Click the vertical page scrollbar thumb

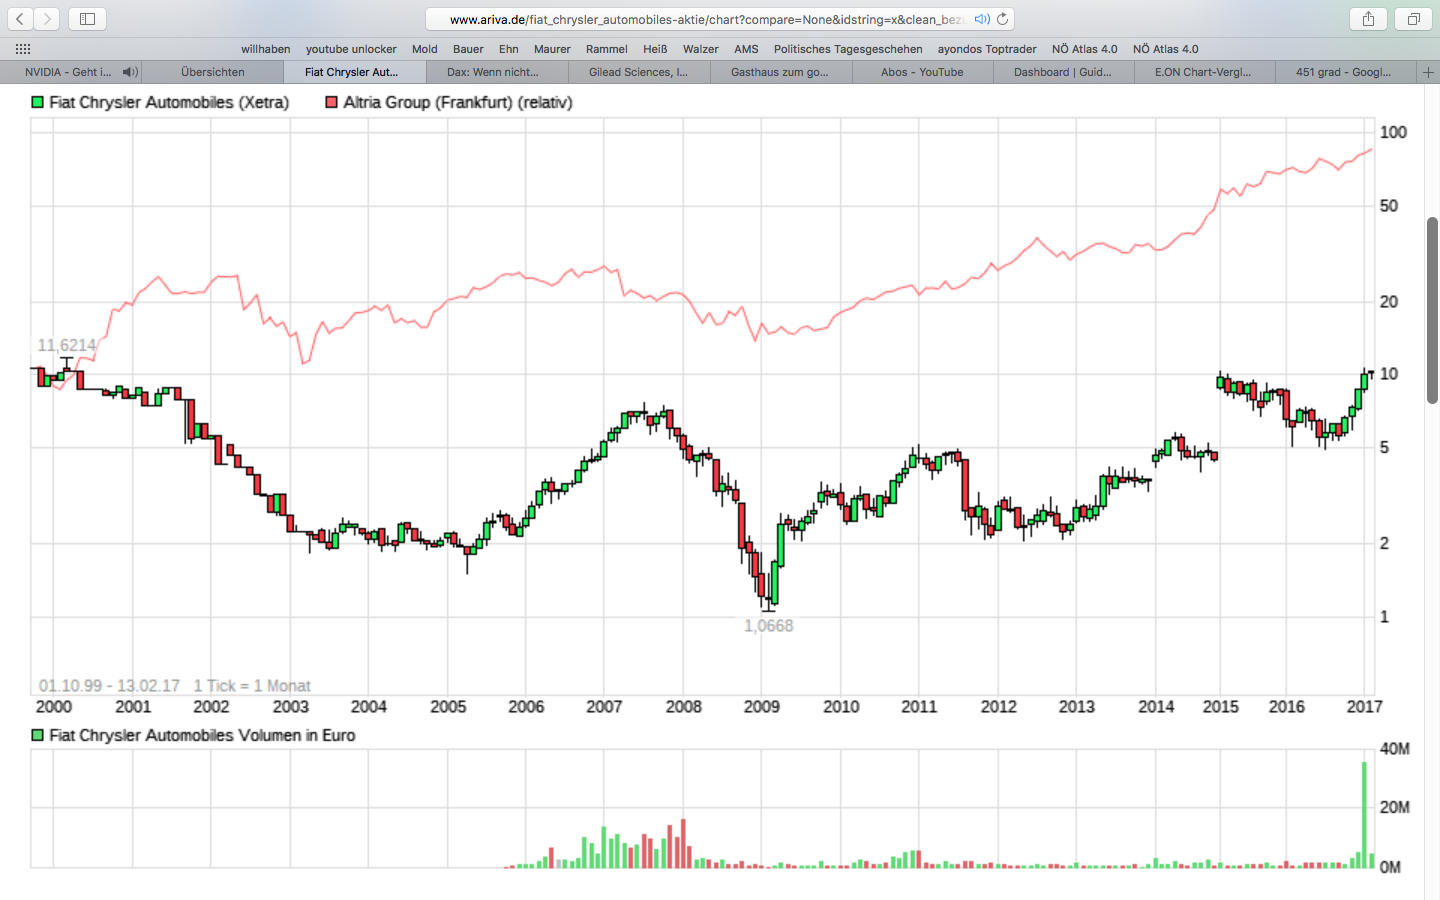[x=1432, y=310]
